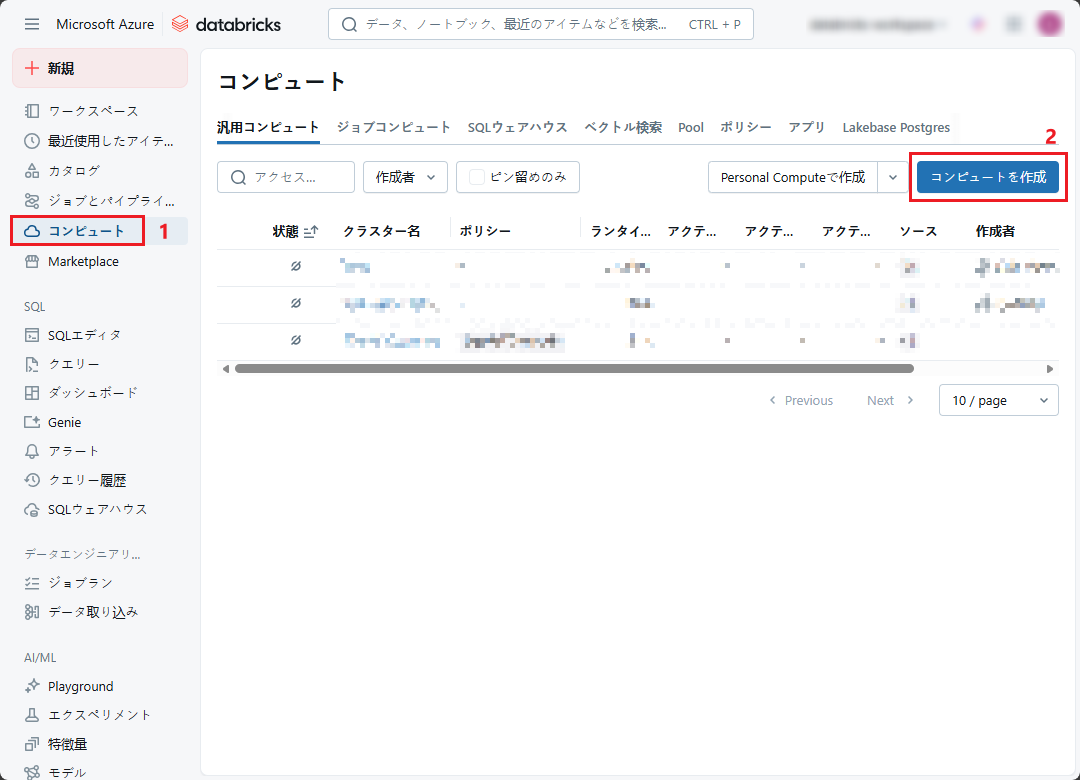The width and height of the screenshot is (1080, 780).
Task: Open Workspace icon in sidebar
Action: pyautogui.click(x=32, y=111)
